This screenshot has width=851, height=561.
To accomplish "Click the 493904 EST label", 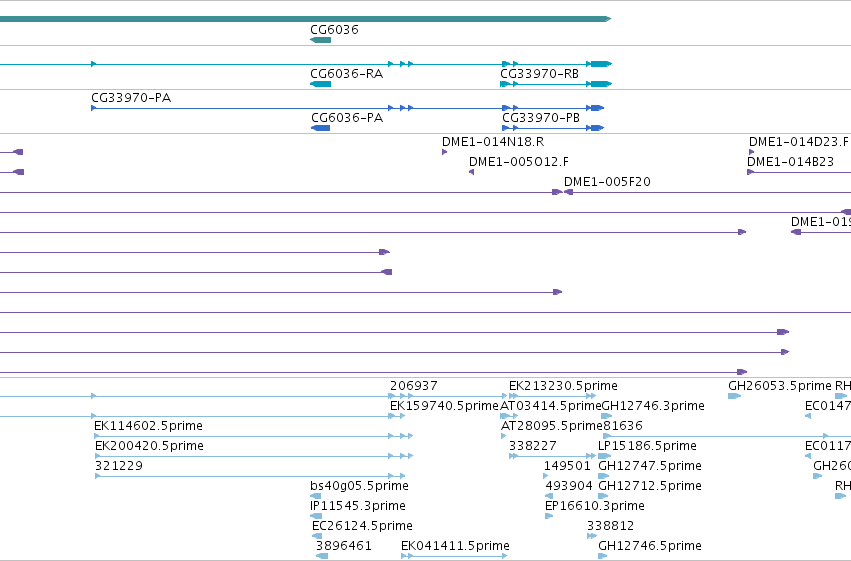I will click(569, 486).
